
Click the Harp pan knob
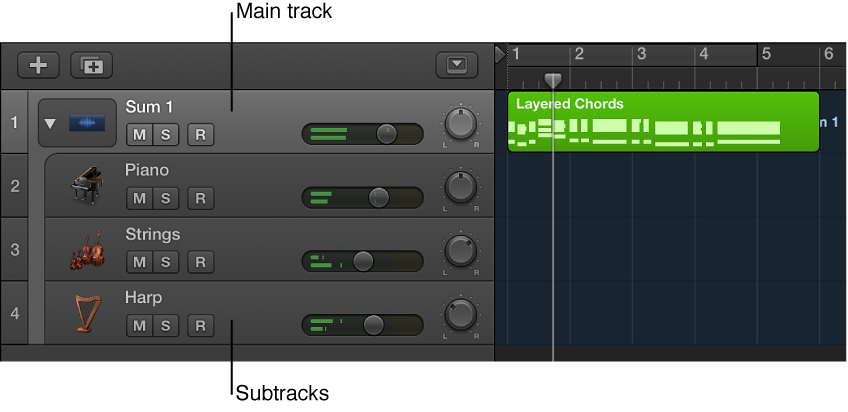(461, 315)
